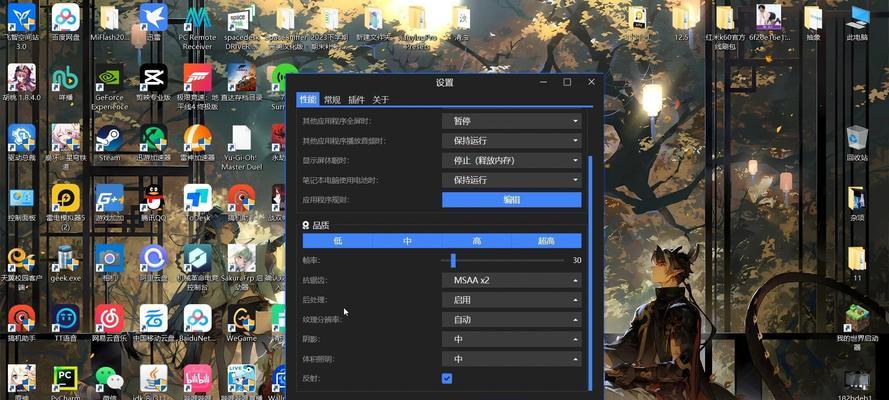
Task: Switch to the 关于 tab
Action: coord(380,100)
